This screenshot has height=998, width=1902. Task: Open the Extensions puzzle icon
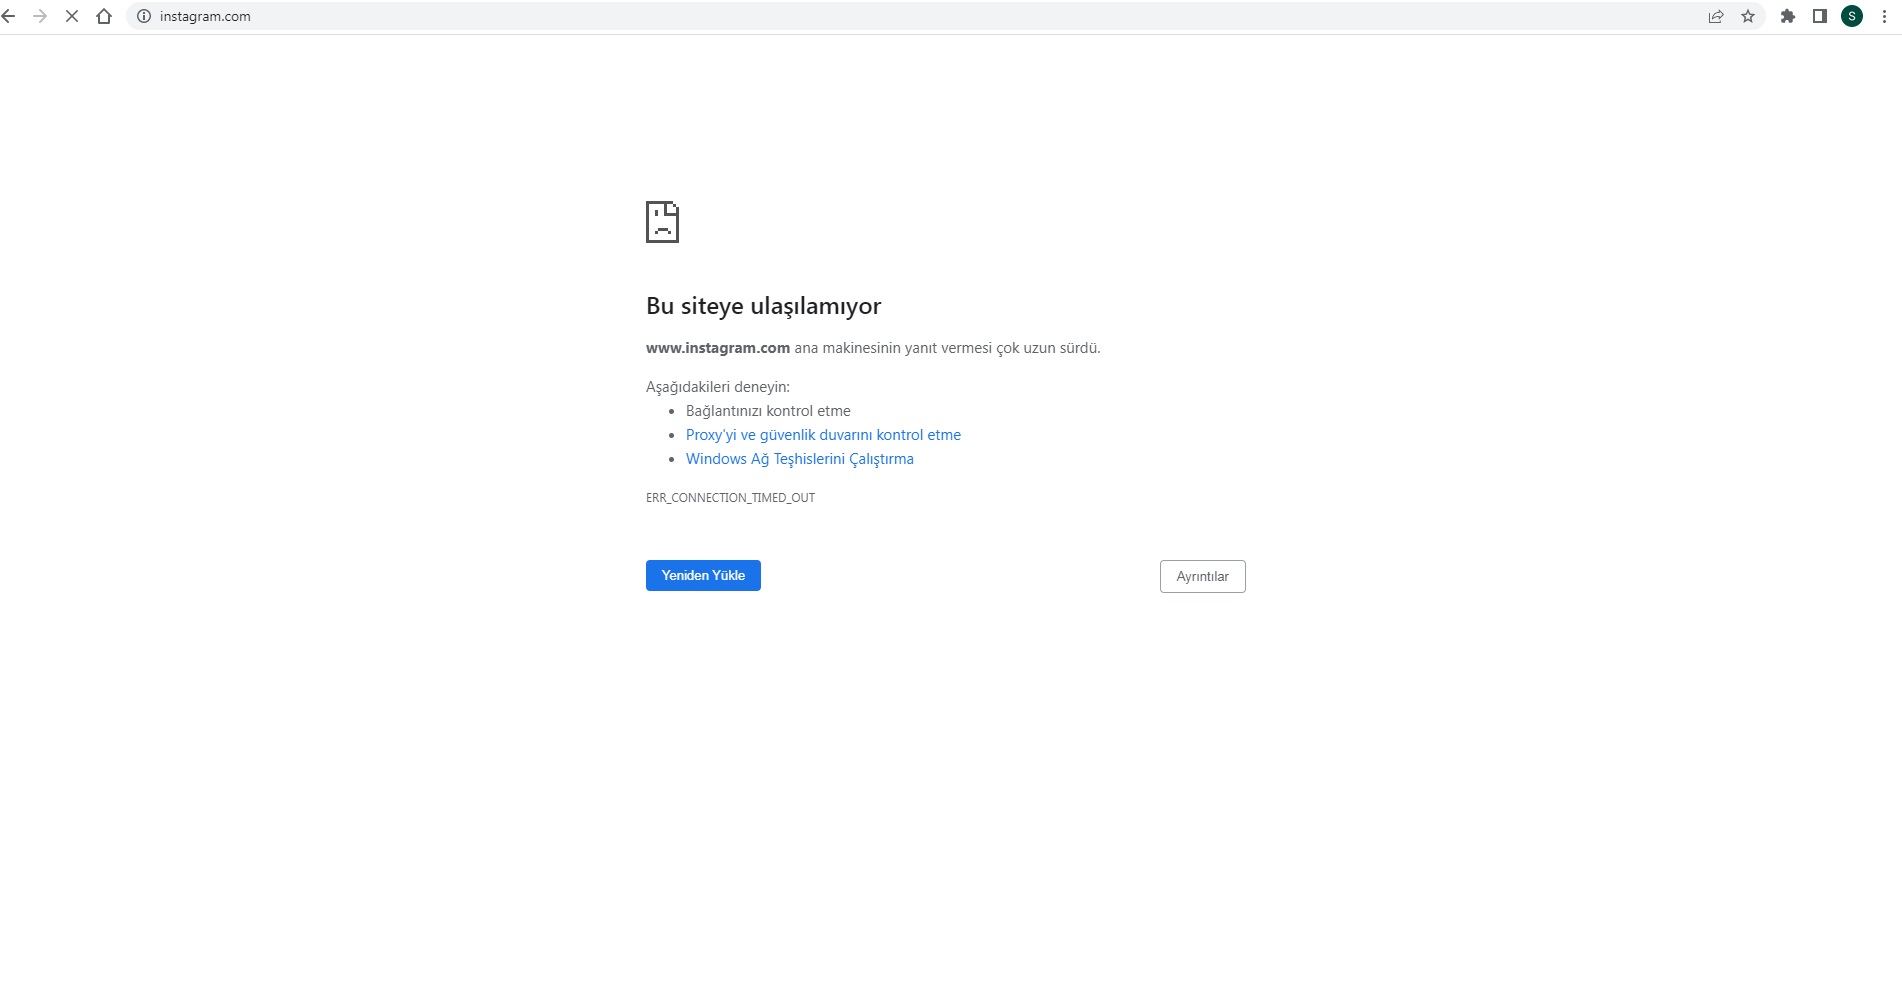1788,16
